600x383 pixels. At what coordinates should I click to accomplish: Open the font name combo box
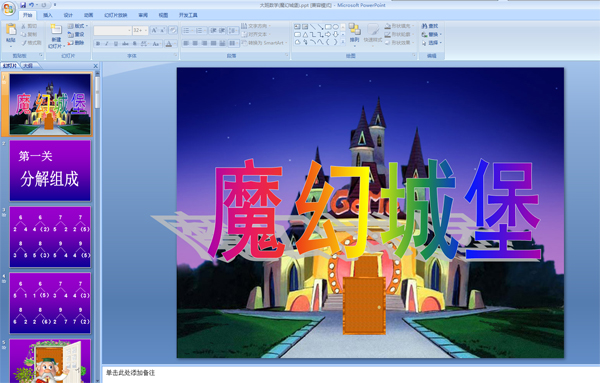(112, 30)
